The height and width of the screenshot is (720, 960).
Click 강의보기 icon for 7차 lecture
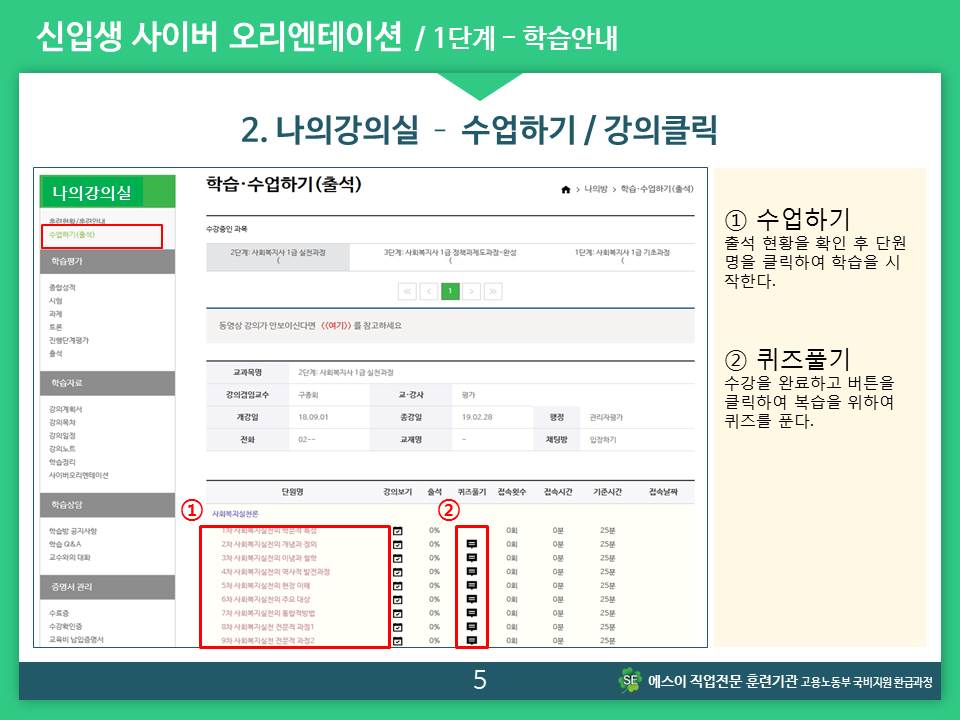[397, 613]
